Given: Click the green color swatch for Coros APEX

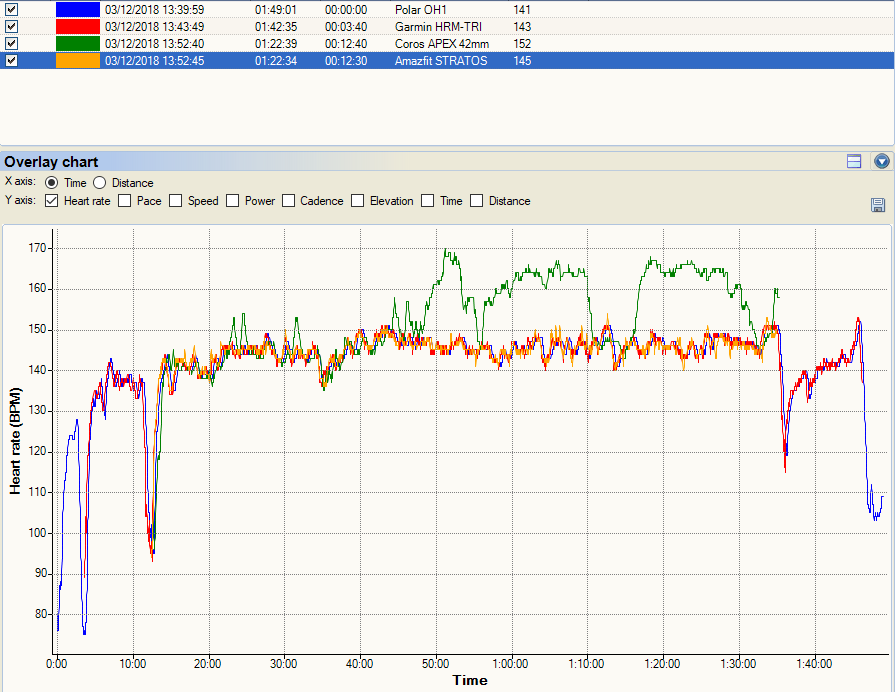Looking at the screenshot, I should [78, 44].
